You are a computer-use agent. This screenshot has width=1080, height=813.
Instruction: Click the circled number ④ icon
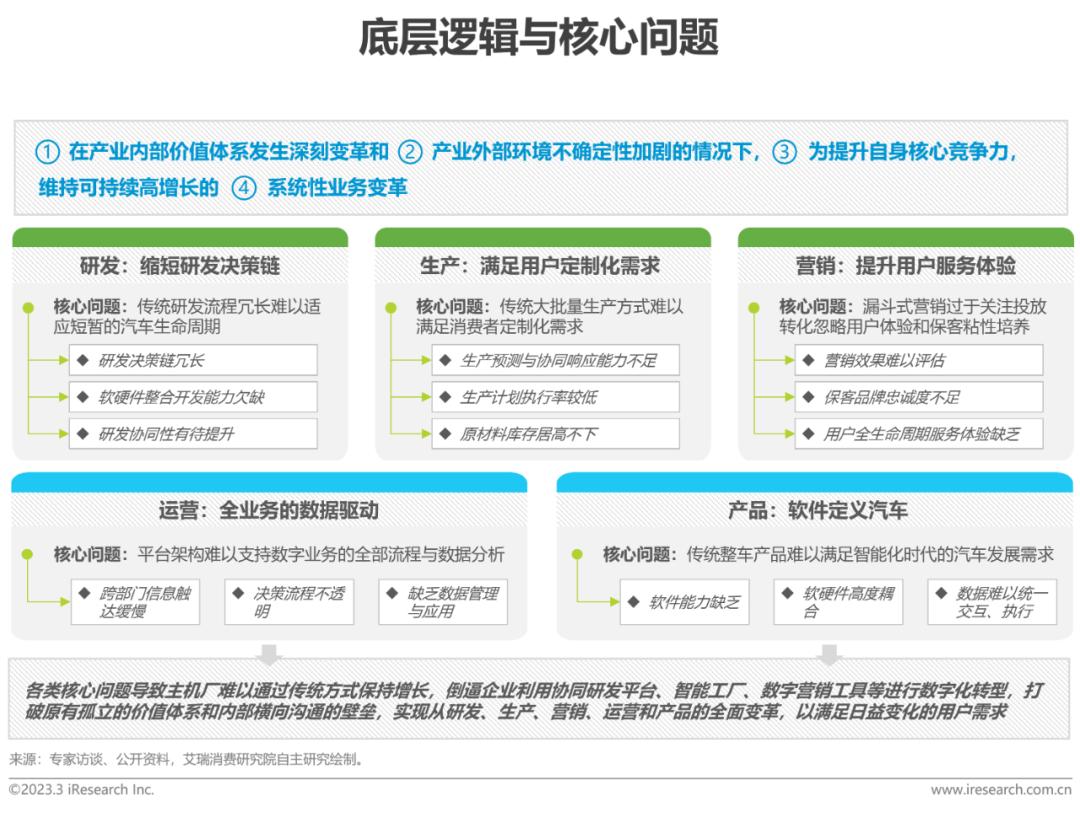(244, 188)
